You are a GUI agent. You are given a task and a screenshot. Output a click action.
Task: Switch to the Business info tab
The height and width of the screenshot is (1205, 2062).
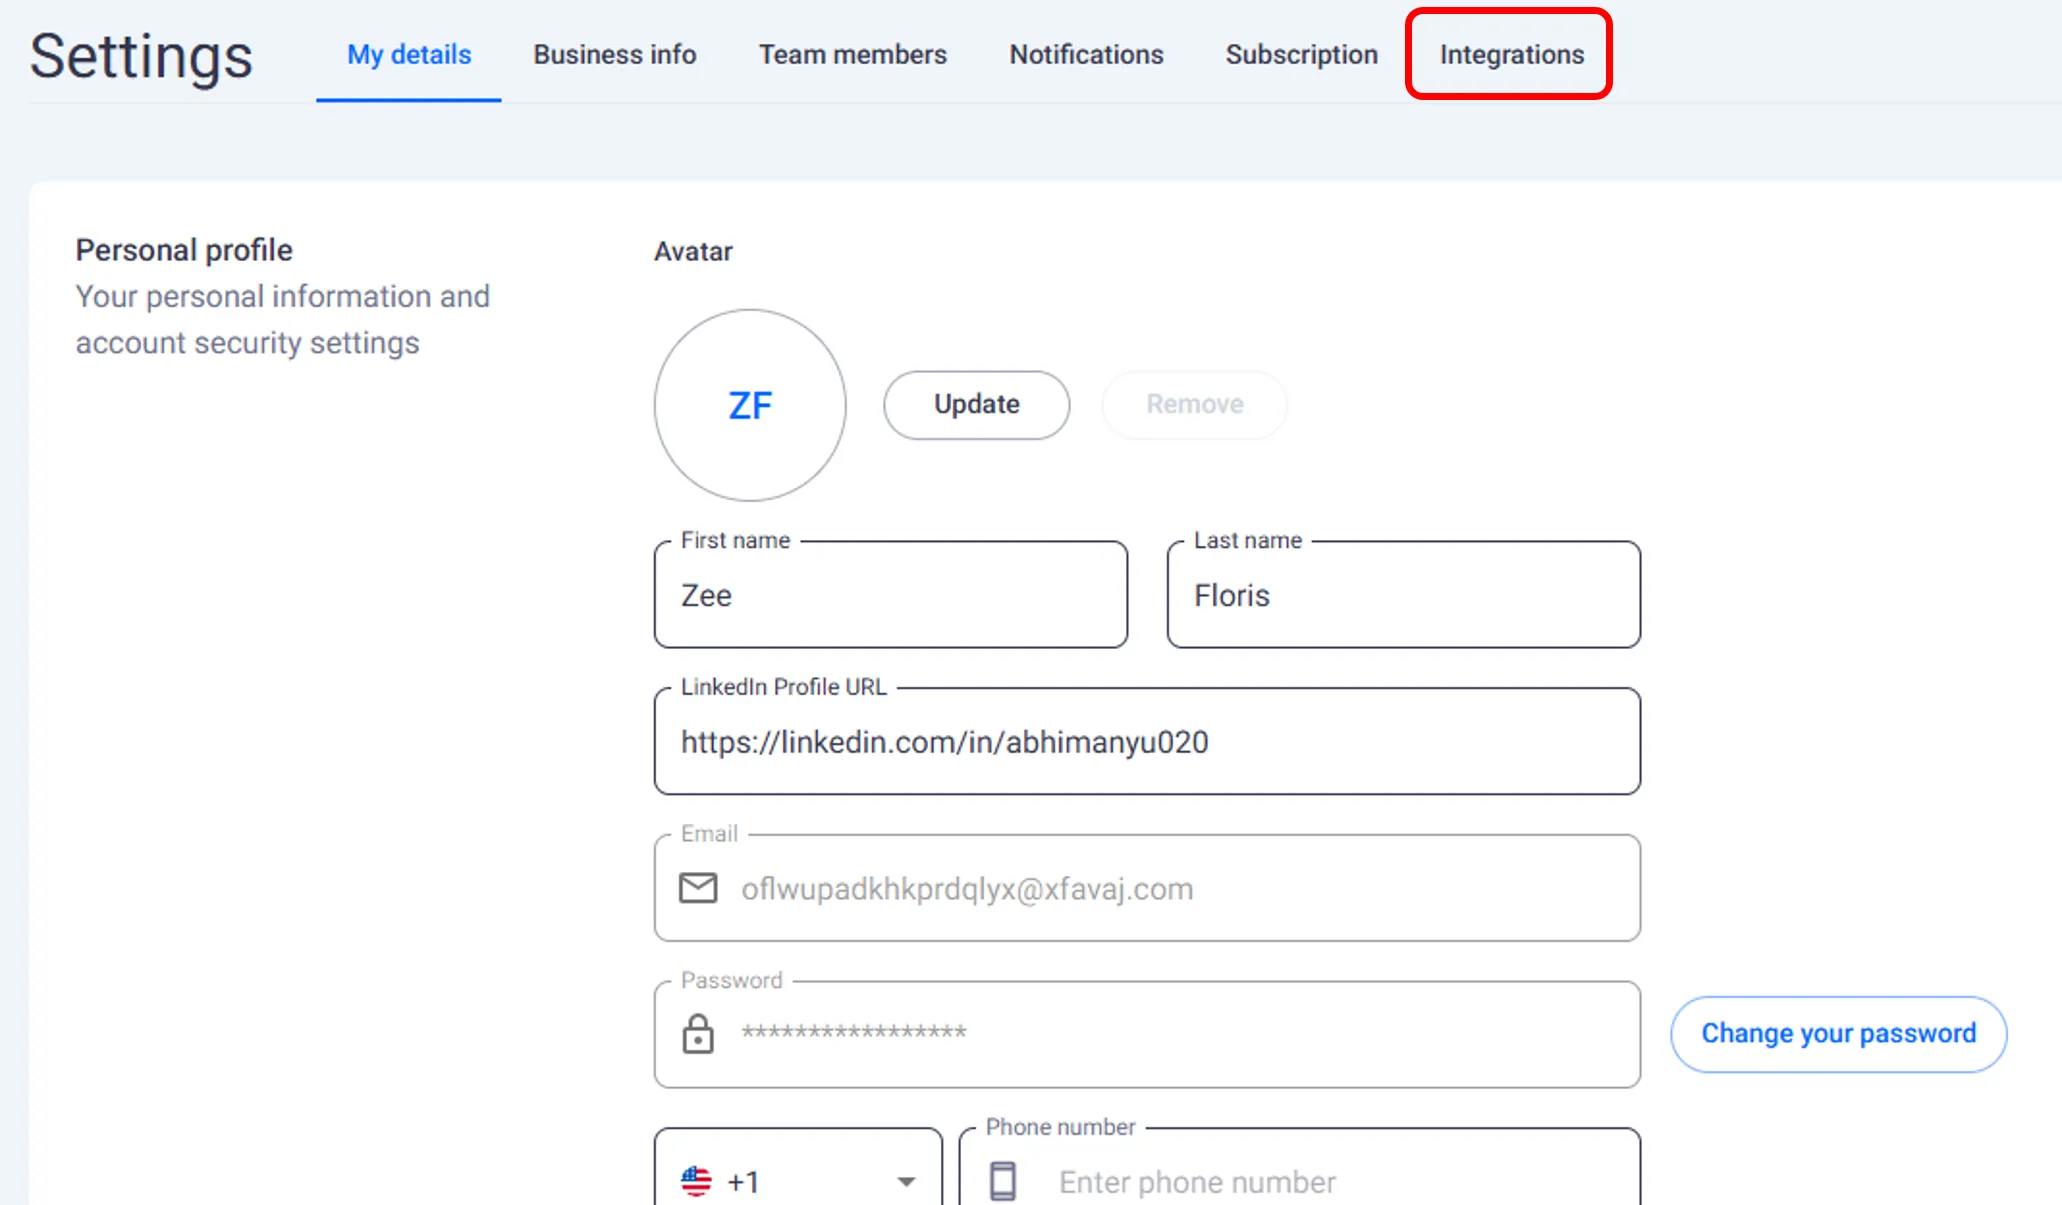(614, 54)
